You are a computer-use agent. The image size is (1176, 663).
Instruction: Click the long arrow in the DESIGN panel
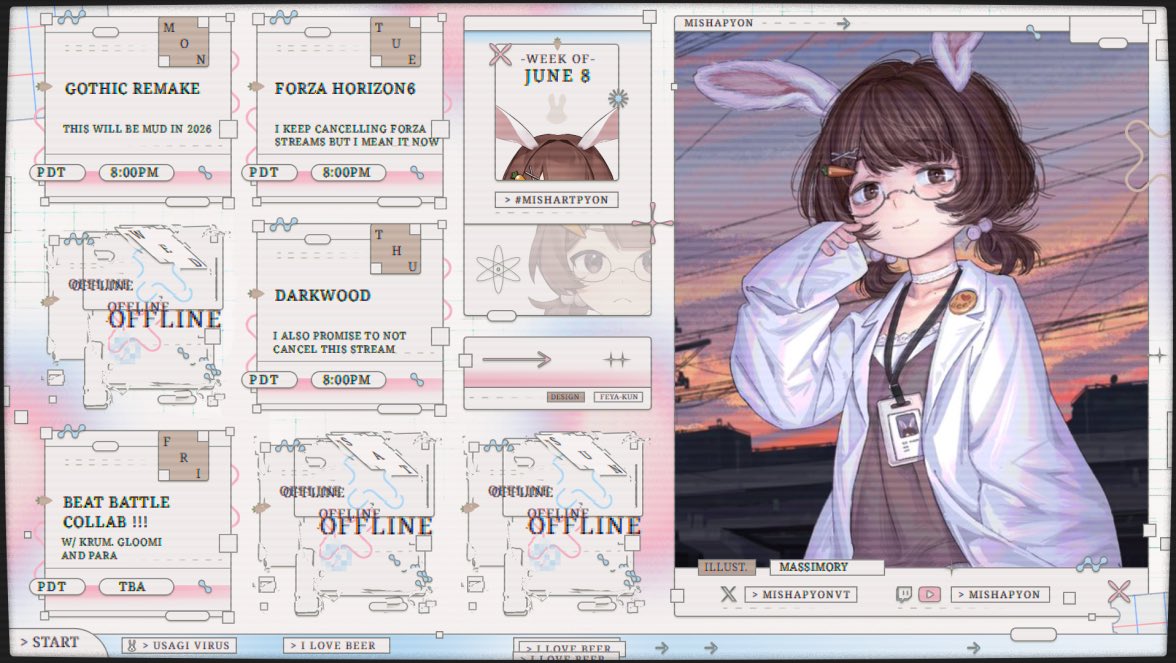(516, 360)
